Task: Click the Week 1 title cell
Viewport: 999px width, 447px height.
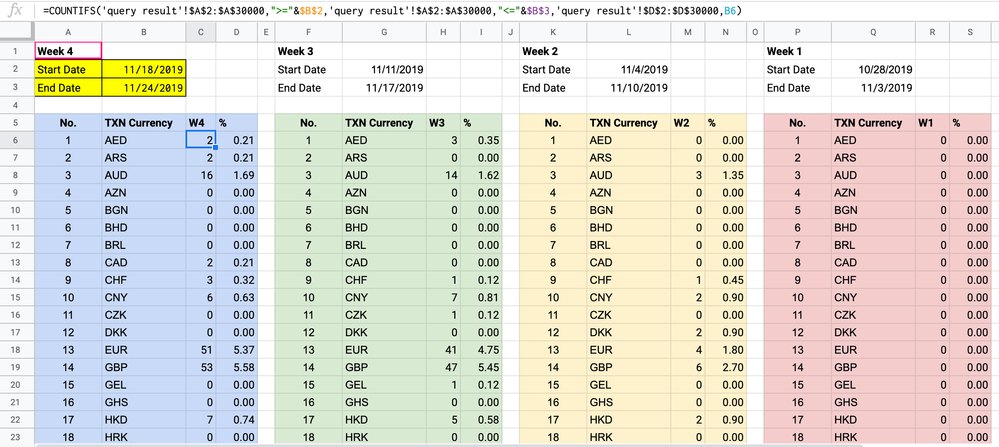Action: pos(798,51)
